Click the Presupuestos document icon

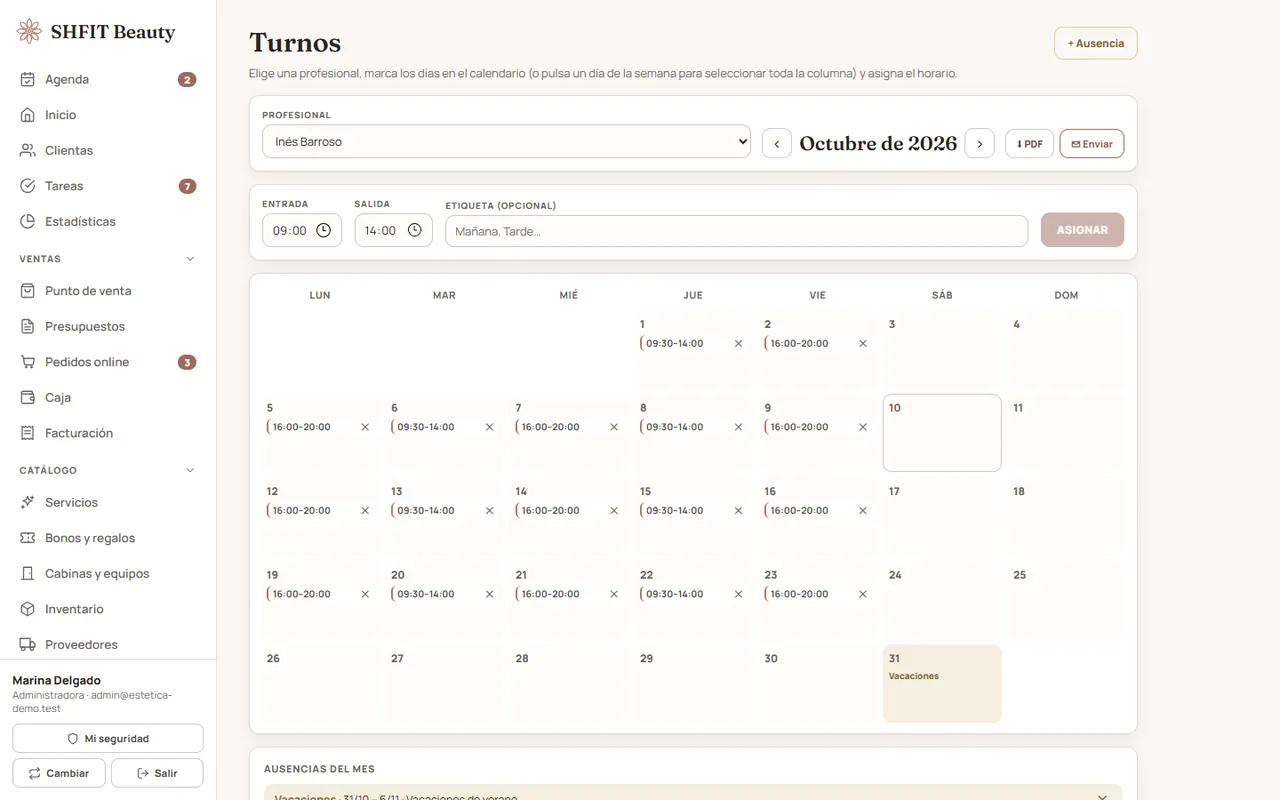(x=28, y=326)
